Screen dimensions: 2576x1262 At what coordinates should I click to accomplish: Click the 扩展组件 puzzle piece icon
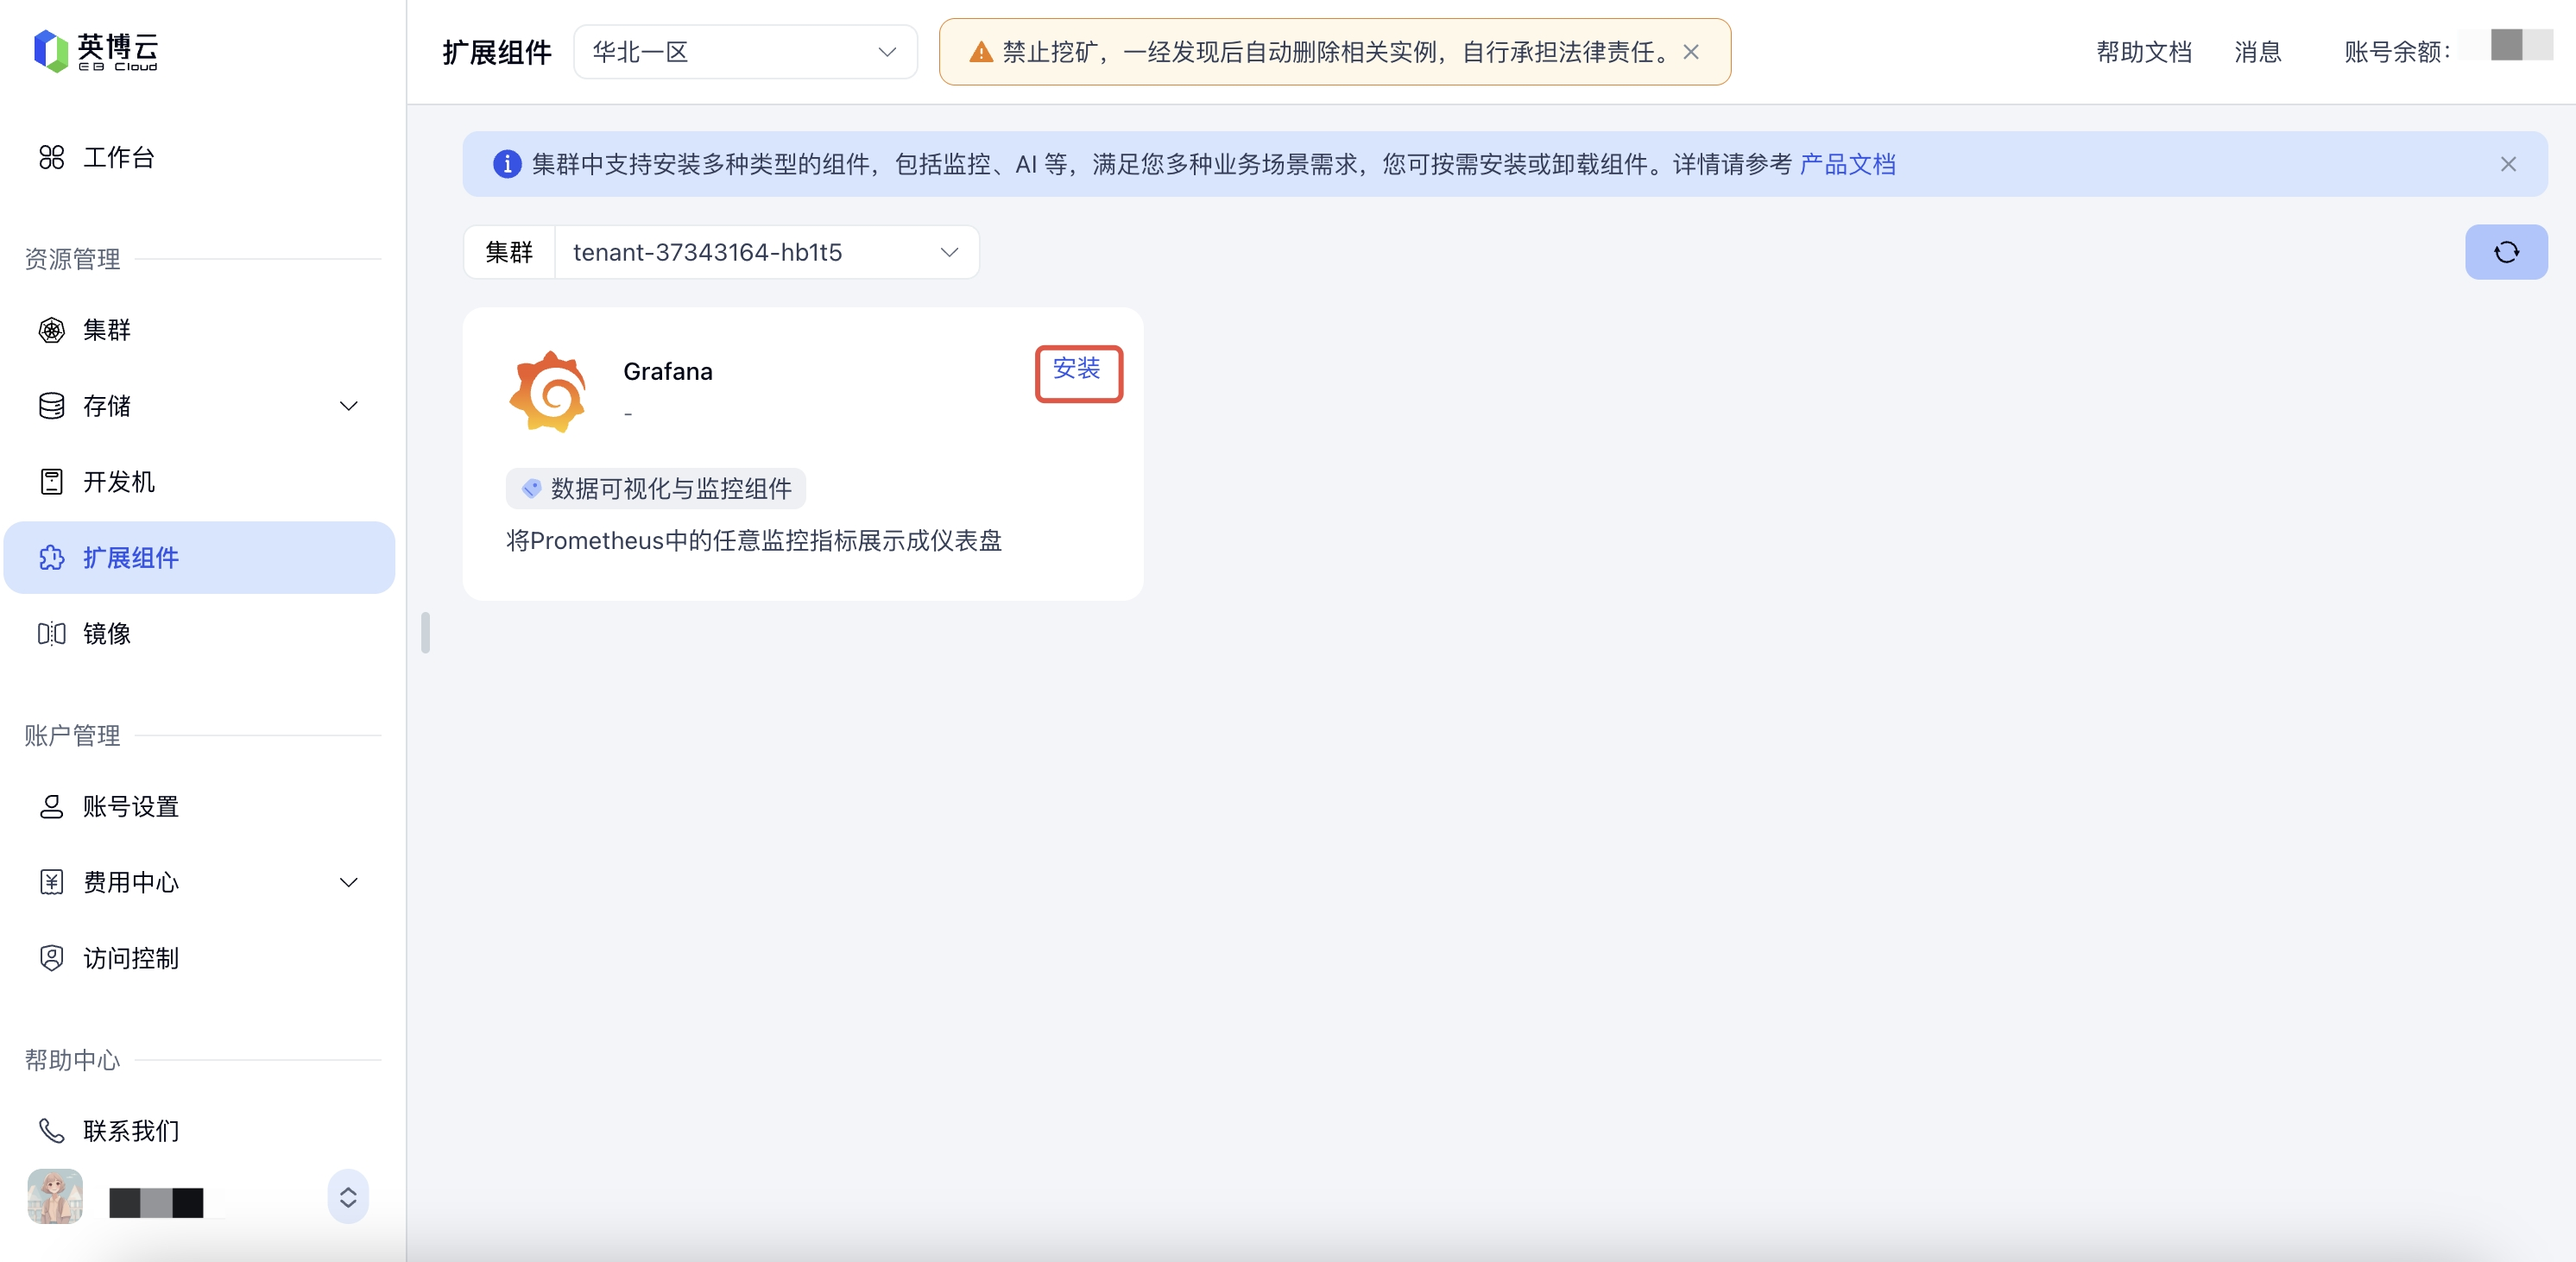coord(51,558)
